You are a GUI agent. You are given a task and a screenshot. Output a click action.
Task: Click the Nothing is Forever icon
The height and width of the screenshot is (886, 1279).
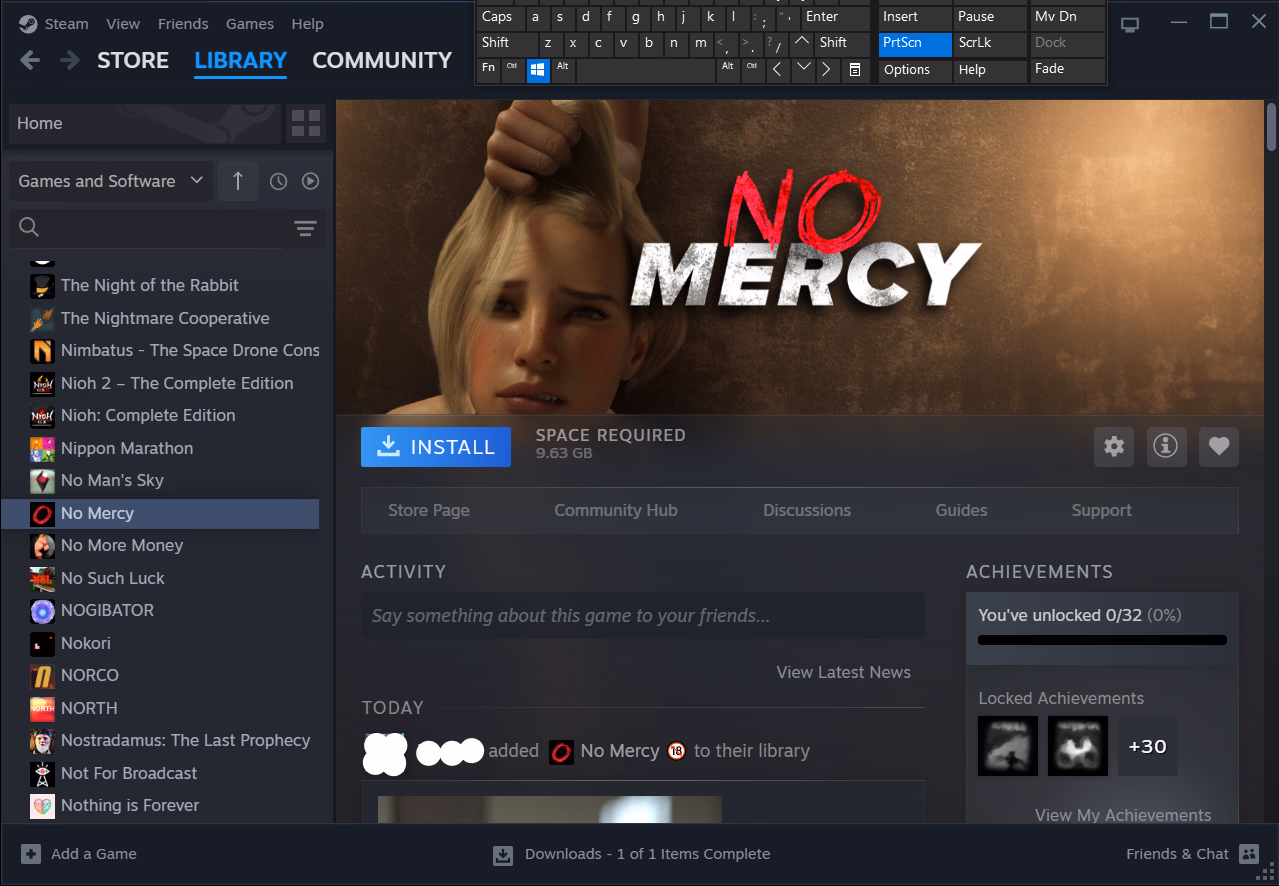(42, 806)
